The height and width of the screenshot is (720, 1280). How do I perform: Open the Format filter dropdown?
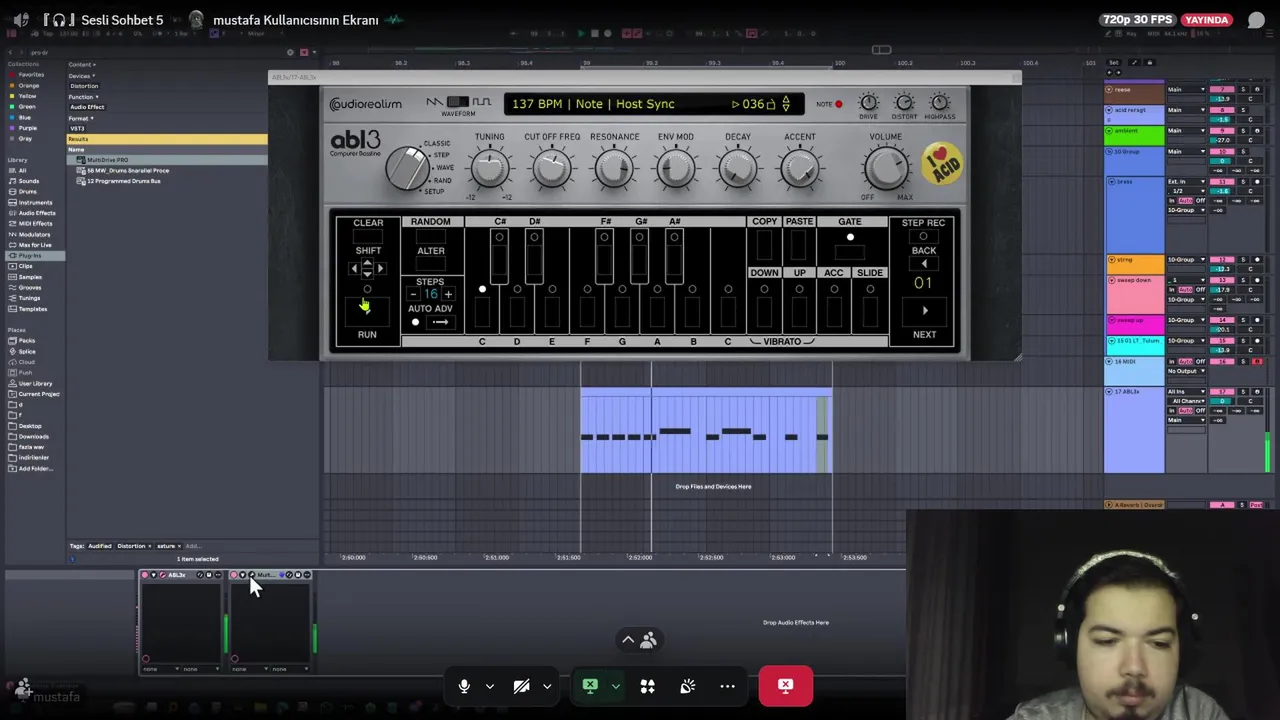(x=80, y=118)
